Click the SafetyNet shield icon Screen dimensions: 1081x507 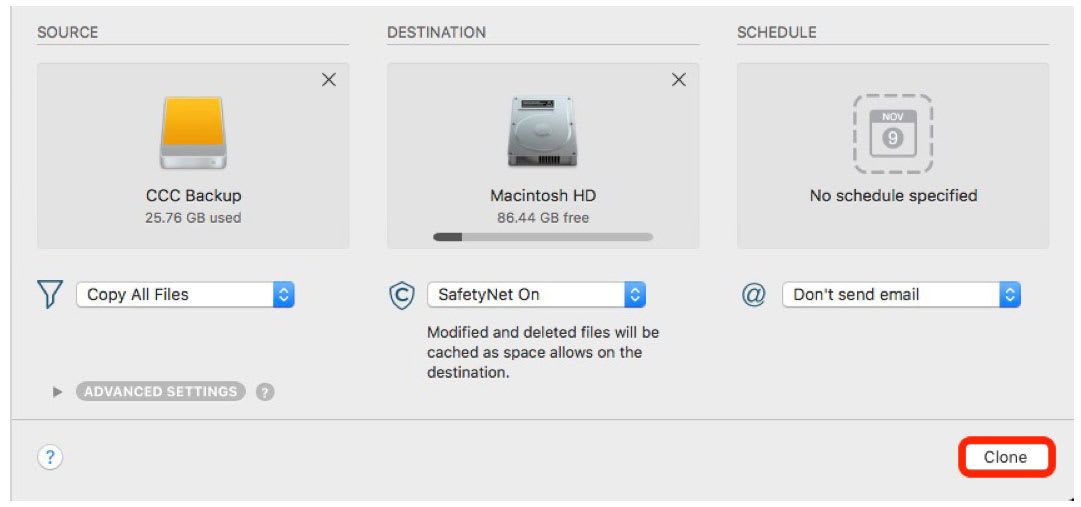click(401, 295)
